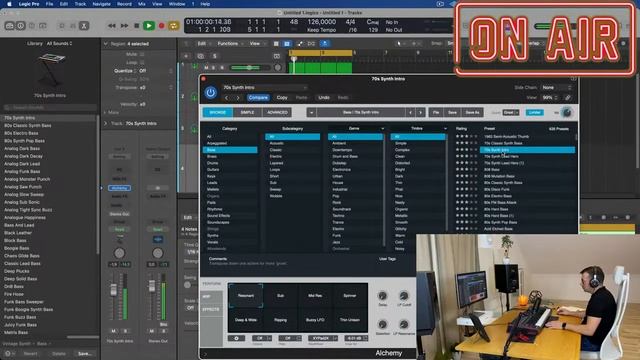Click the red Record button
The height and width of the screenshot is (360, 640).
coord(162,26)
